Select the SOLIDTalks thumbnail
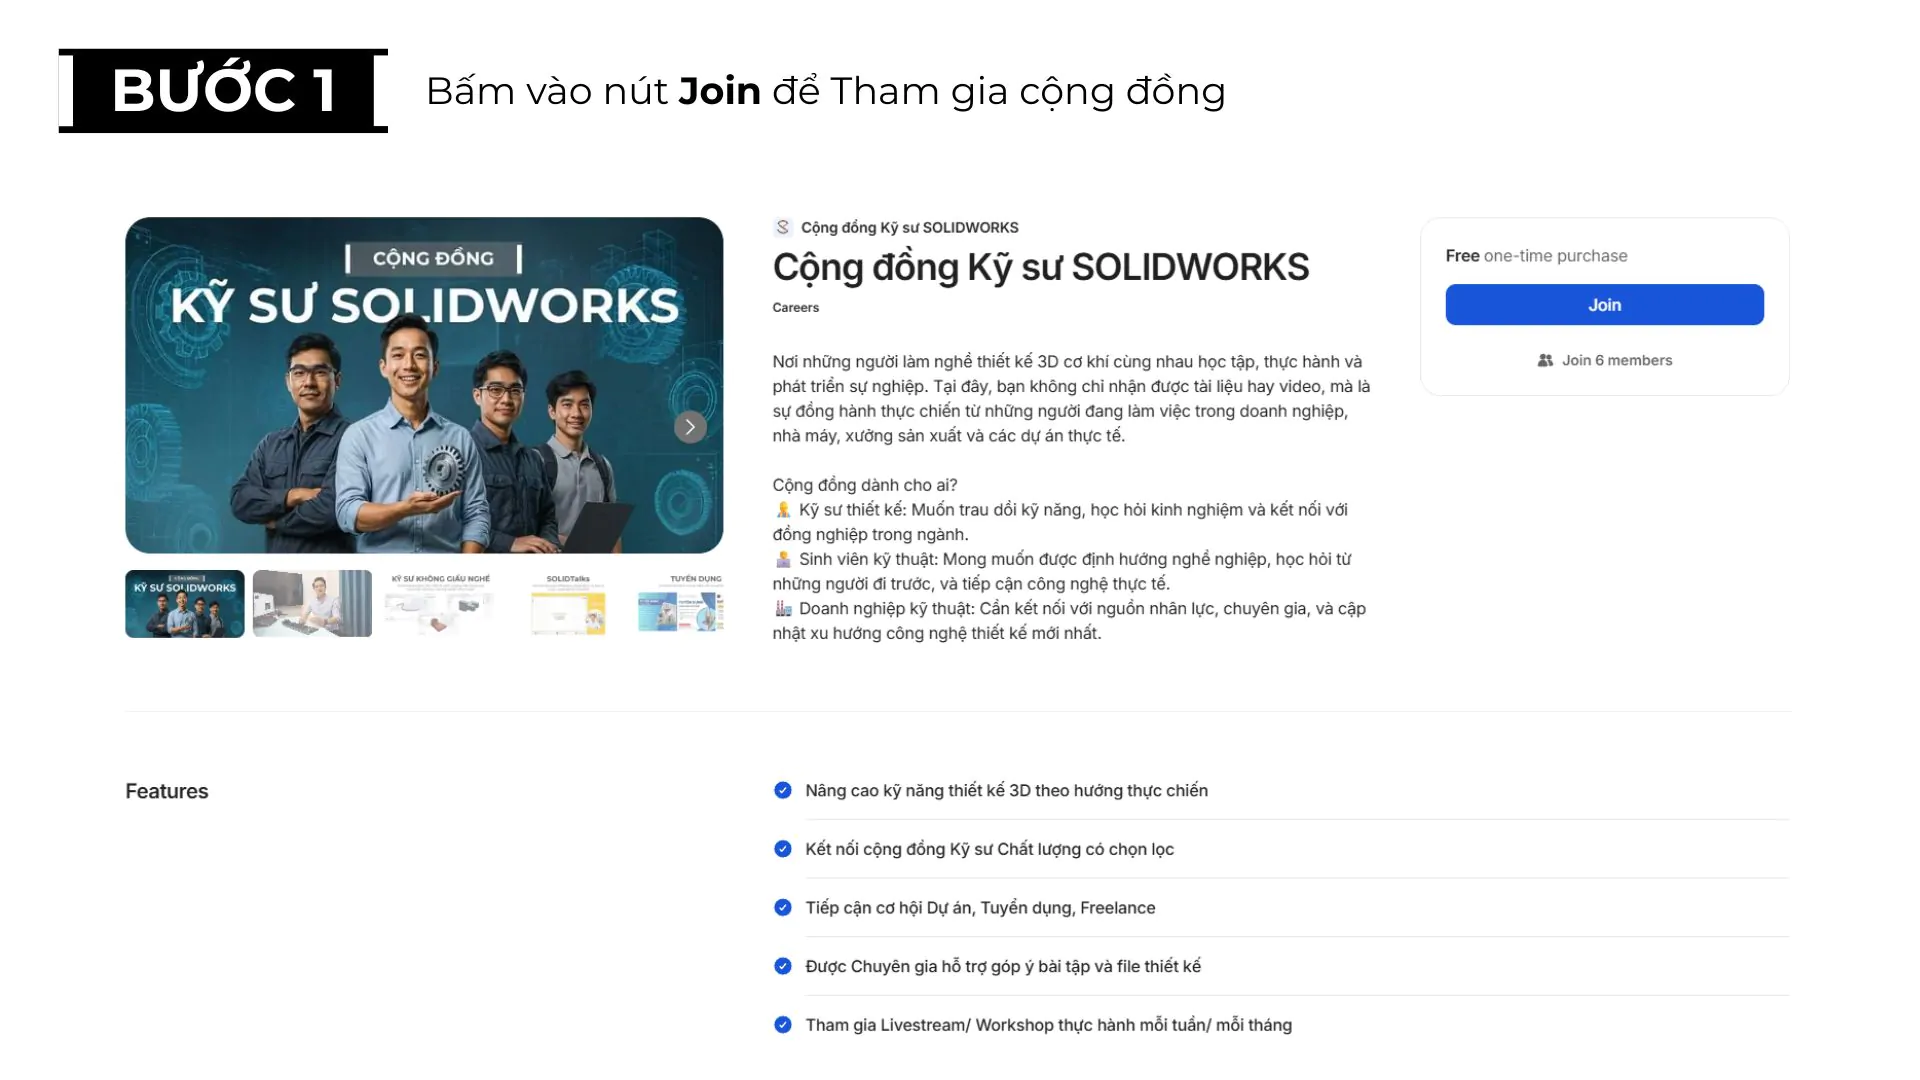Viewport: 1920px width, 1080px height. tap(567, 604)
